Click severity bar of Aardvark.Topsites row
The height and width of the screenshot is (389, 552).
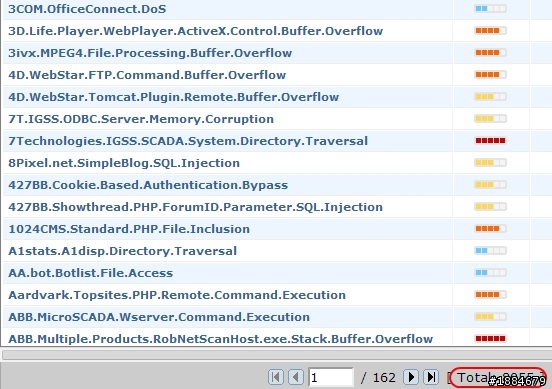click(x=490, y=295)
